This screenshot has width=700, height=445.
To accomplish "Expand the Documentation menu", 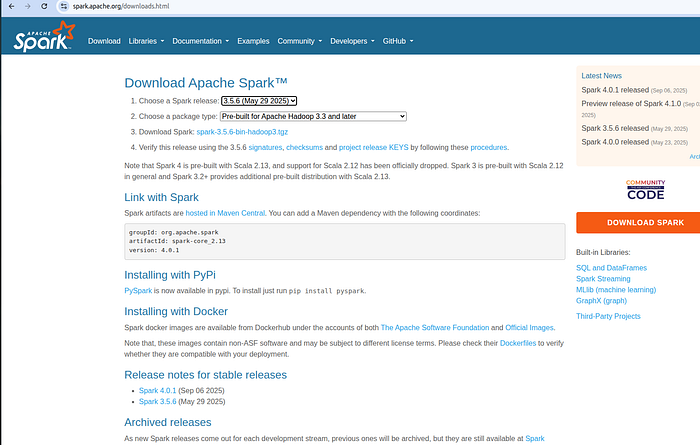I will [x=200, y=41].
